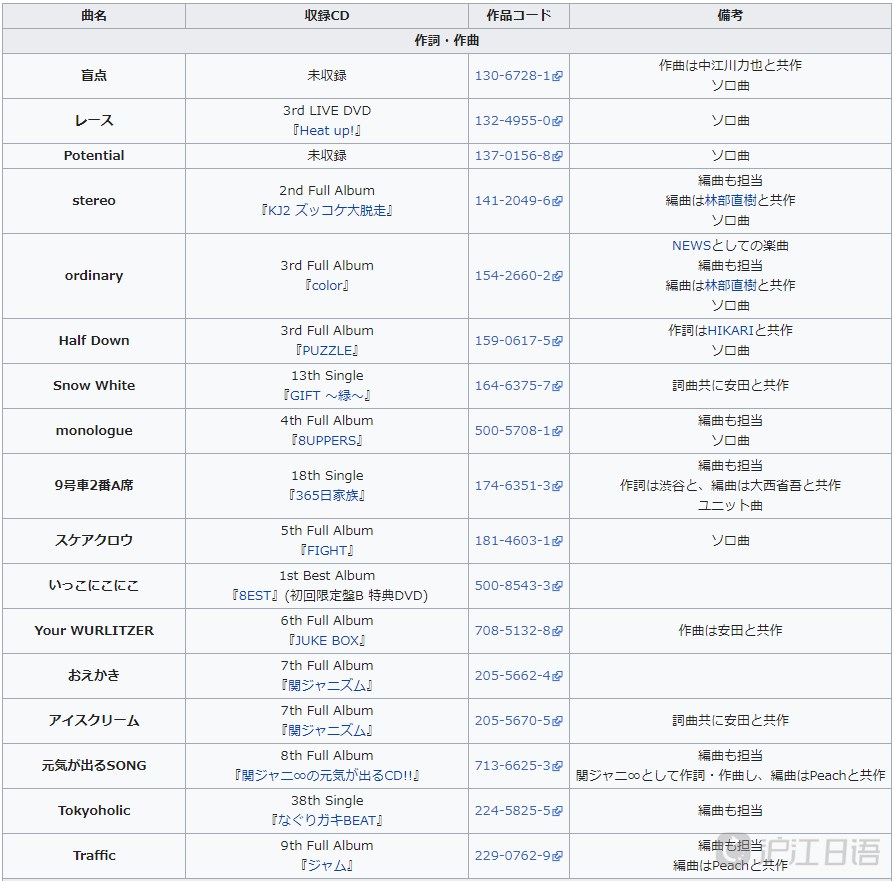
Task: Open work code link 164-6375-7
Action: 518,385
